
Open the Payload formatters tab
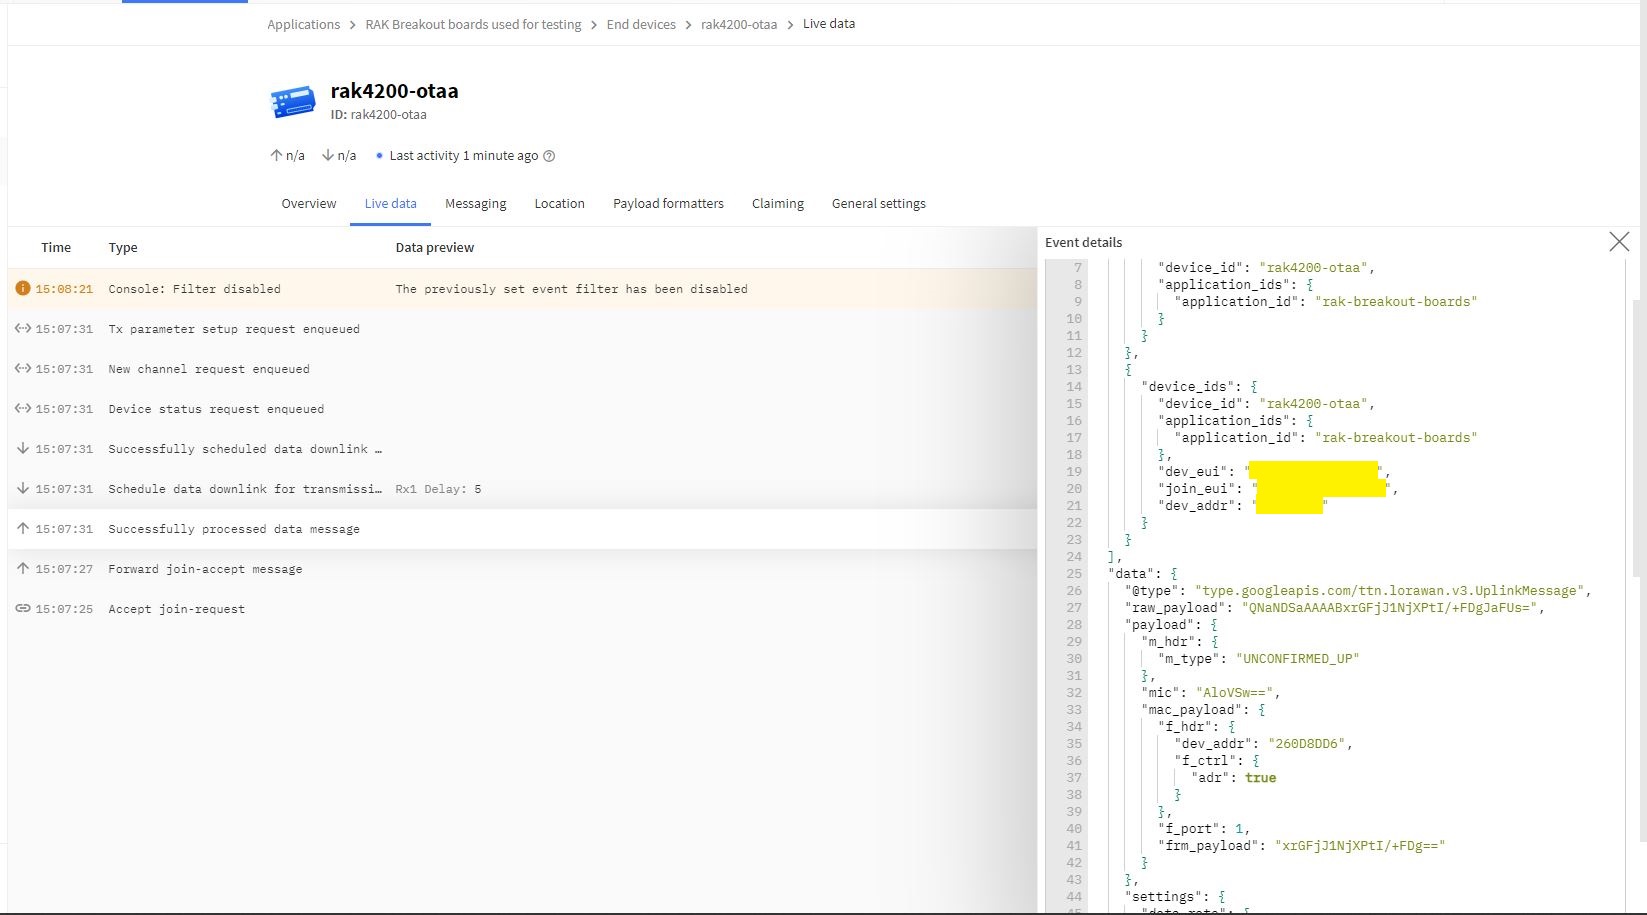(x=668, y=204)
